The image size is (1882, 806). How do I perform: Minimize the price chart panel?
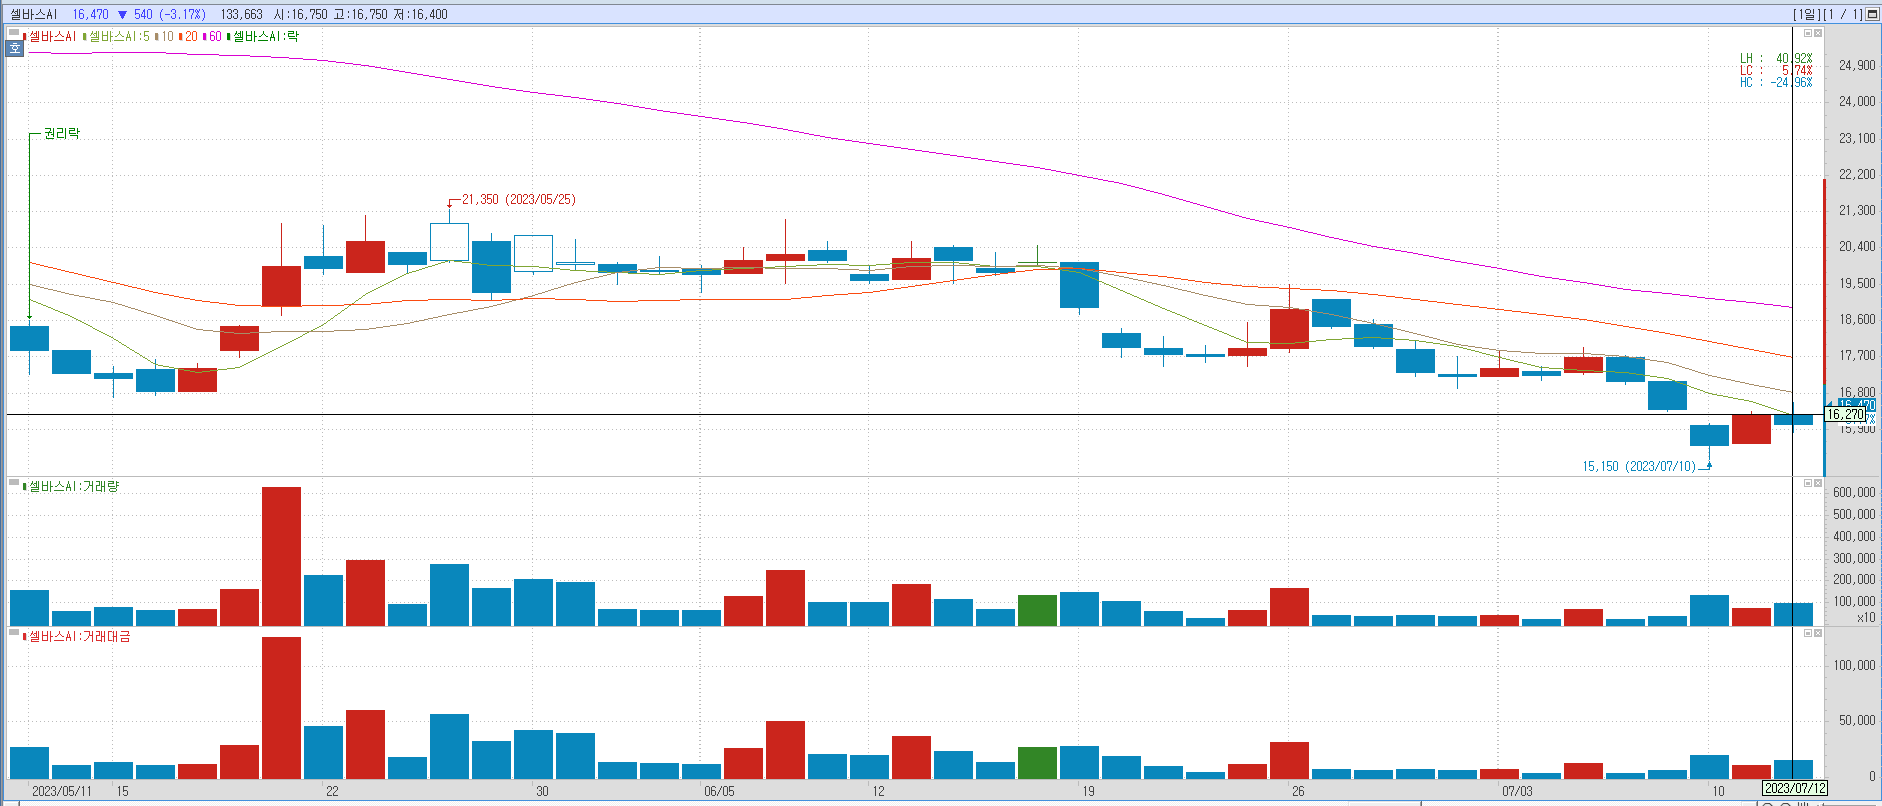pyautogui.click(x=1808, y=33)
